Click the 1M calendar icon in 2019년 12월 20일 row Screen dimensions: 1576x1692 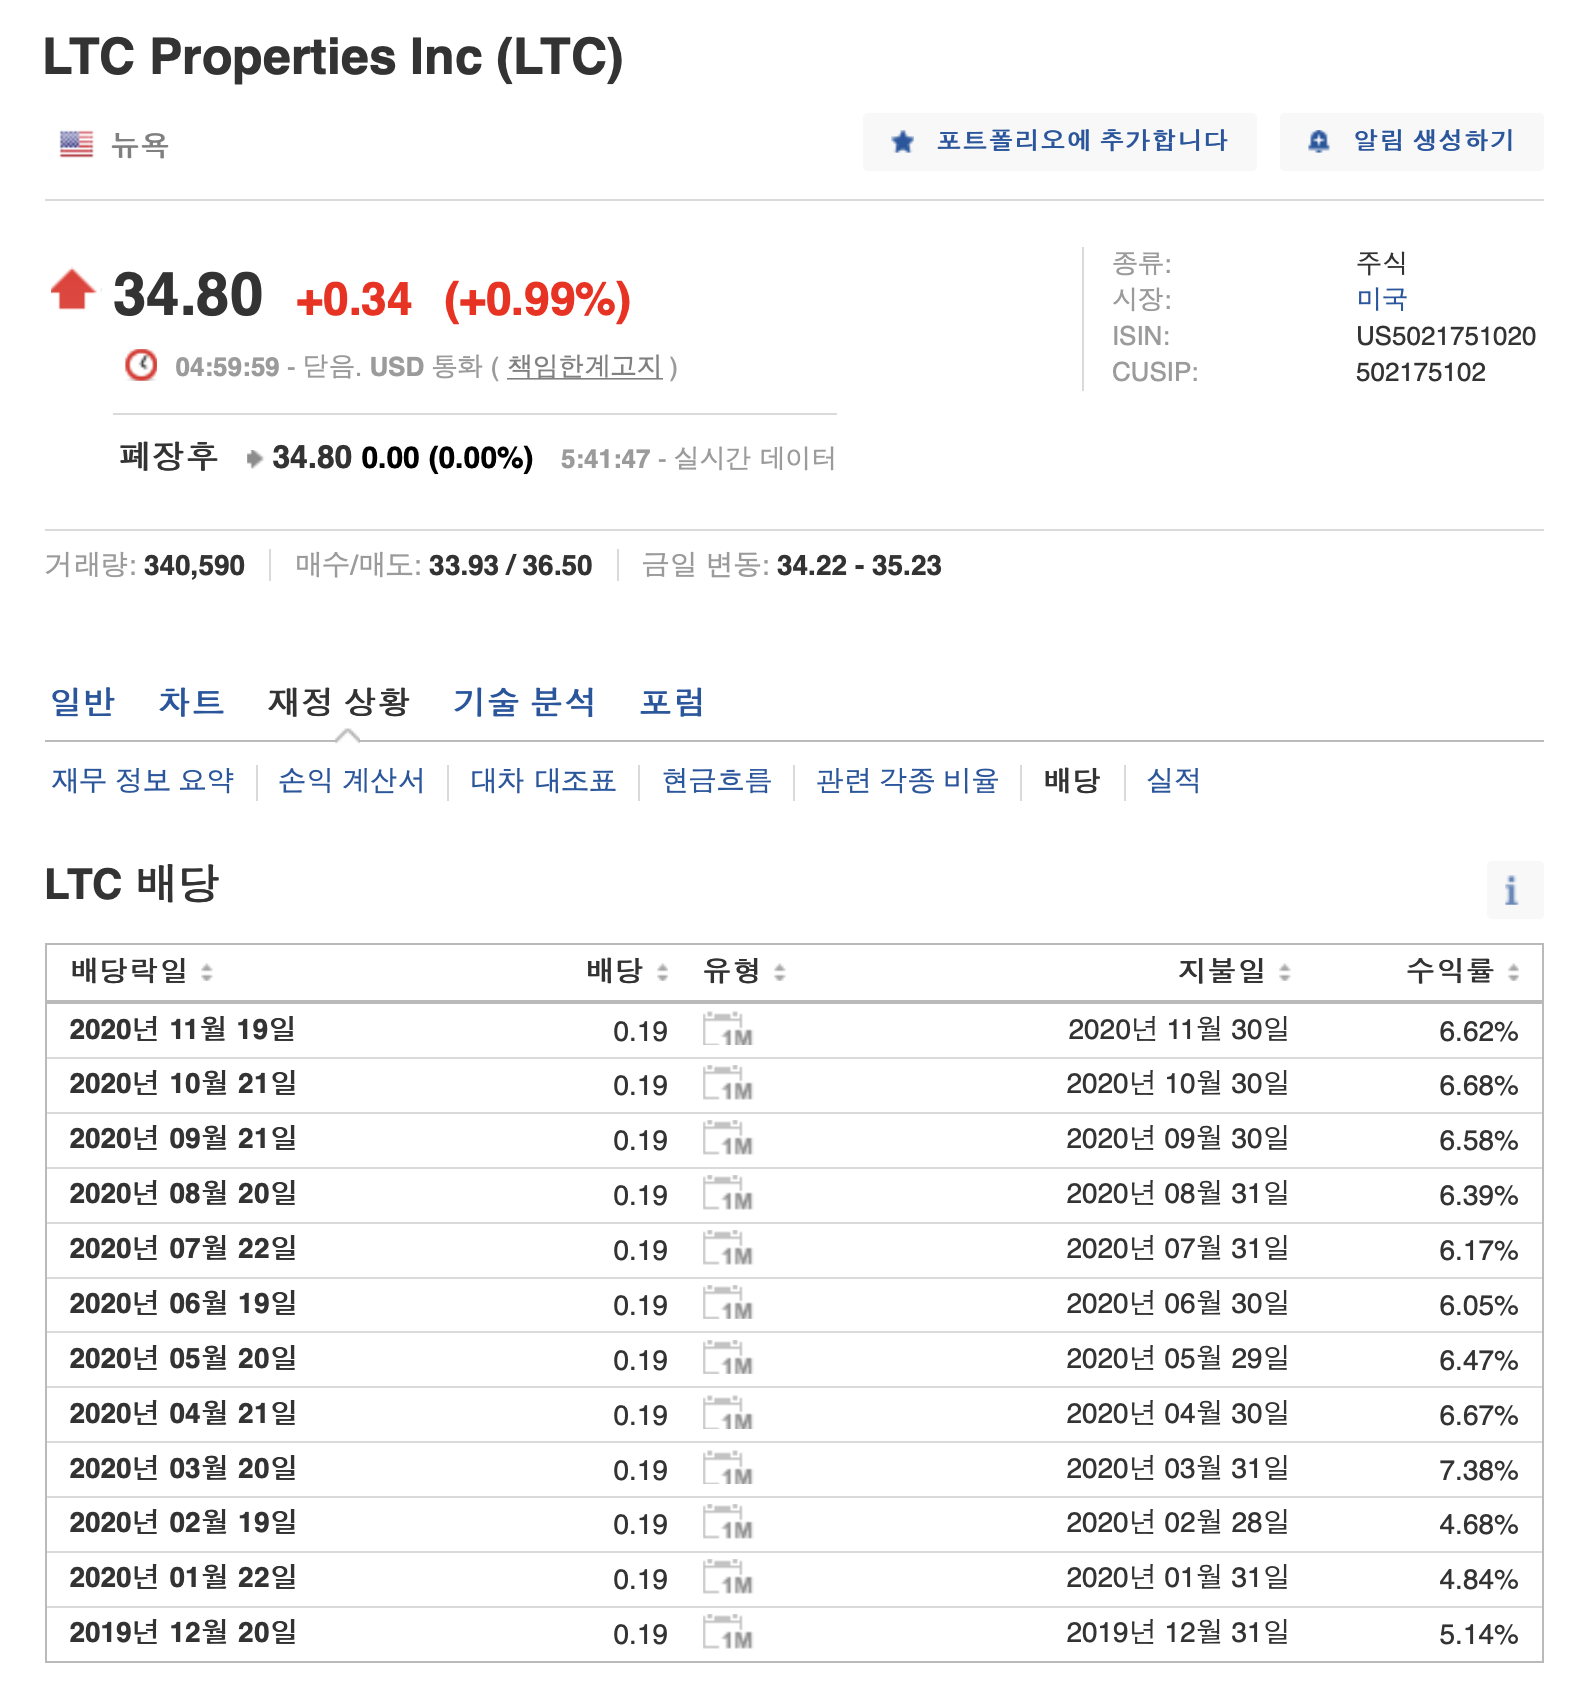(x=728, y=1633)
